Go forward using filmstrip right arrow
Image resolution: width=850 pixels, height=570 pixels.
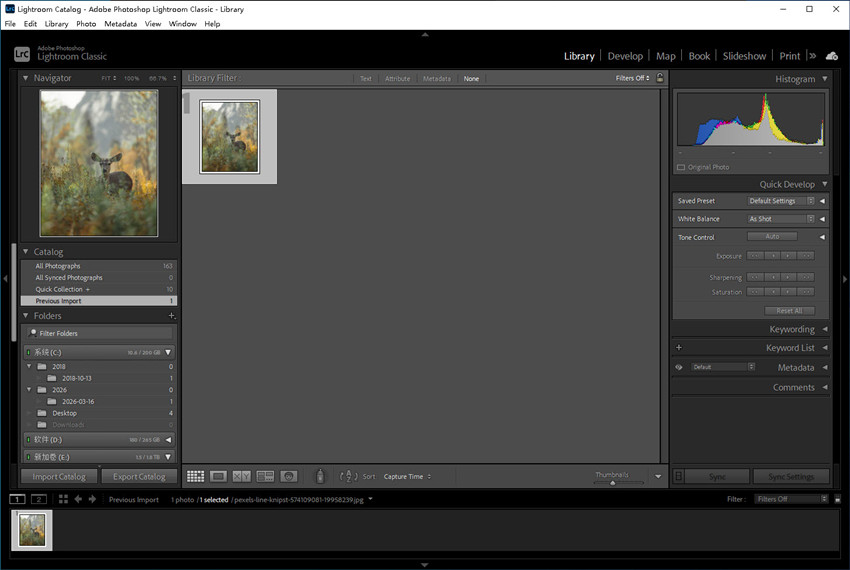92,499
